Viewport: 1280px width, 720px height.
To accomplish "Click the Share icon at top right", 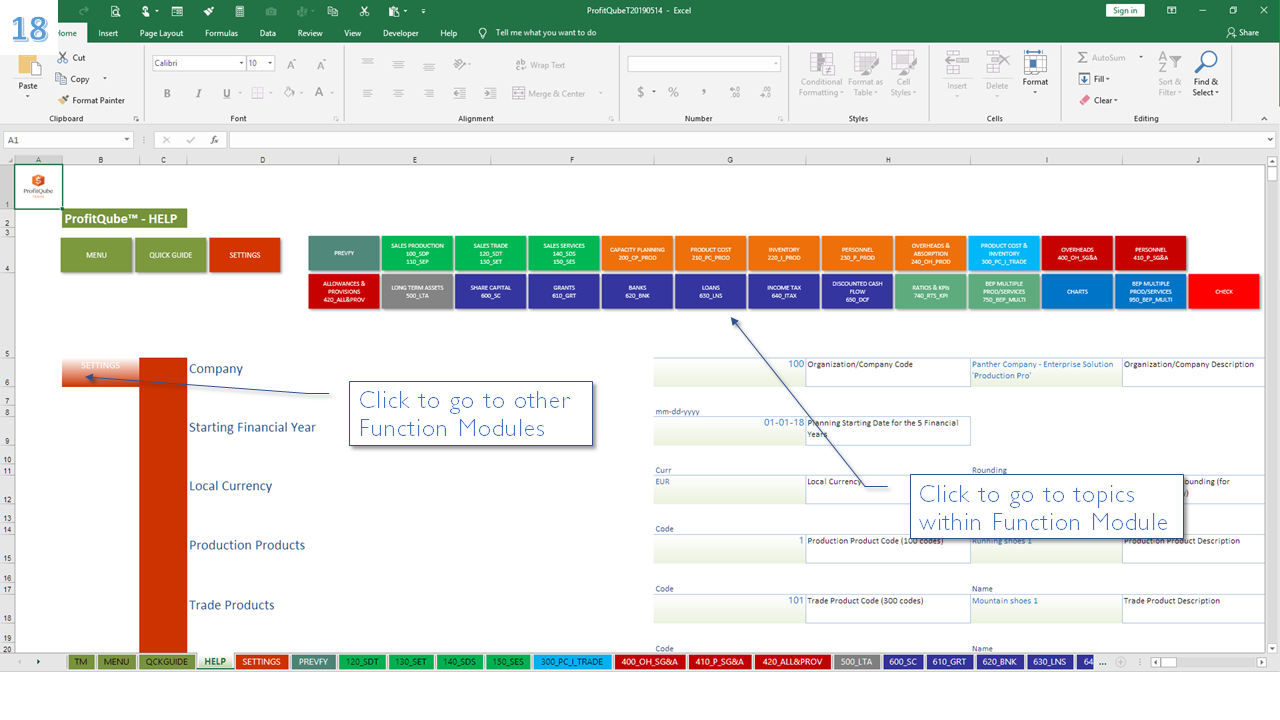I will pyautogui.click(x=1243, y=33).
